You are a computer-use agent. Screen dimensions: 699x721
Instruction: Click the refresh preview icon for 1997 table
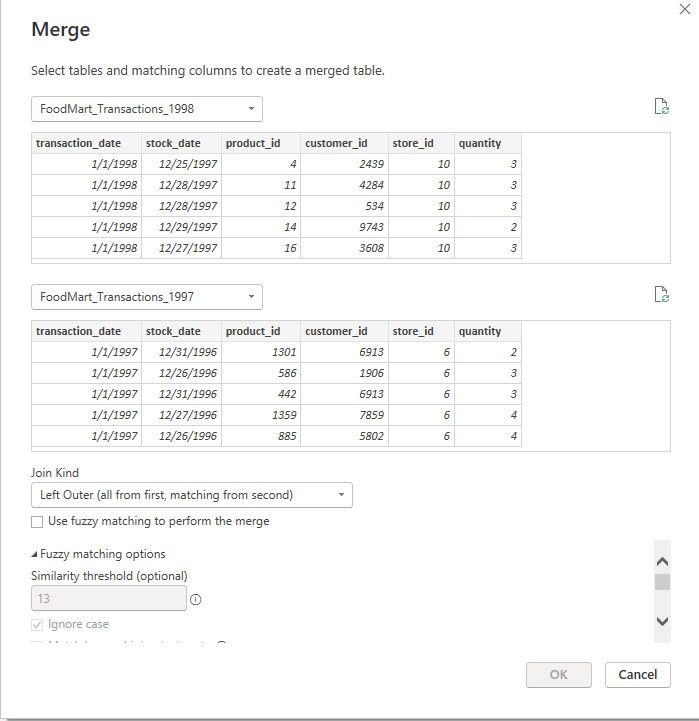(x=661, y=294)
